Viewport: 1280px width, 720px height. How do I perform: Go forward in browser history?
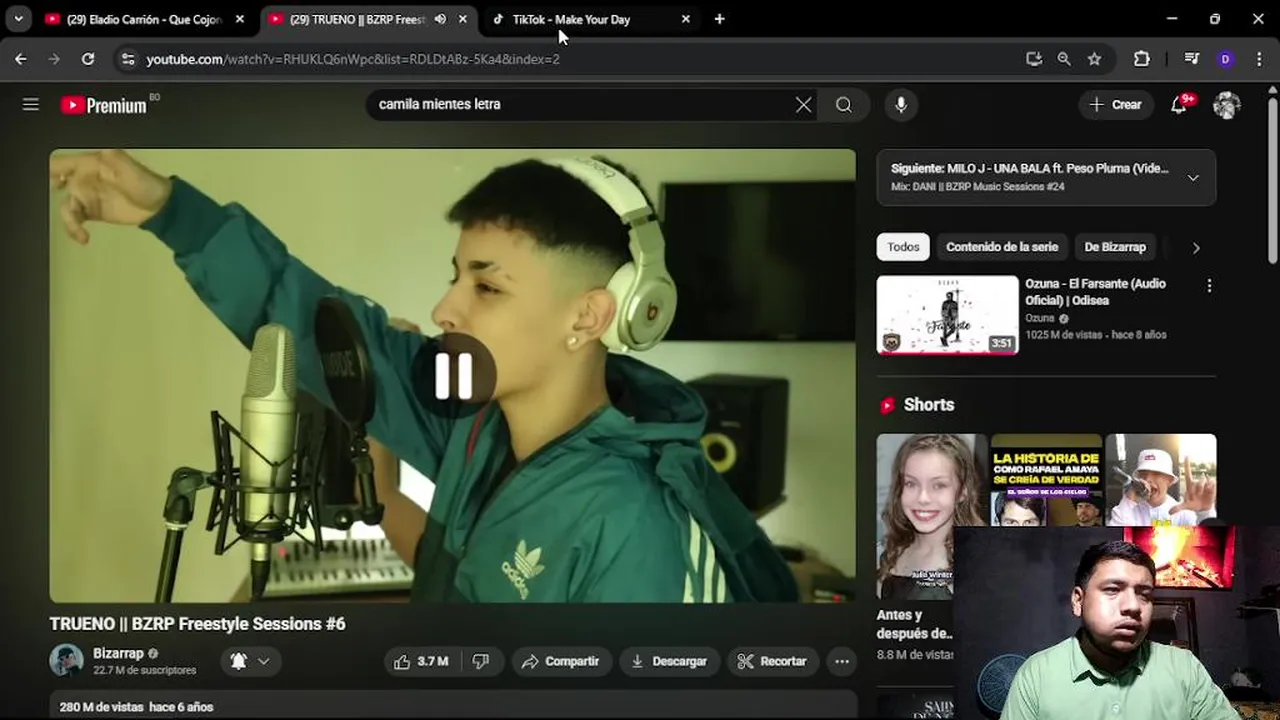[54, 59]
